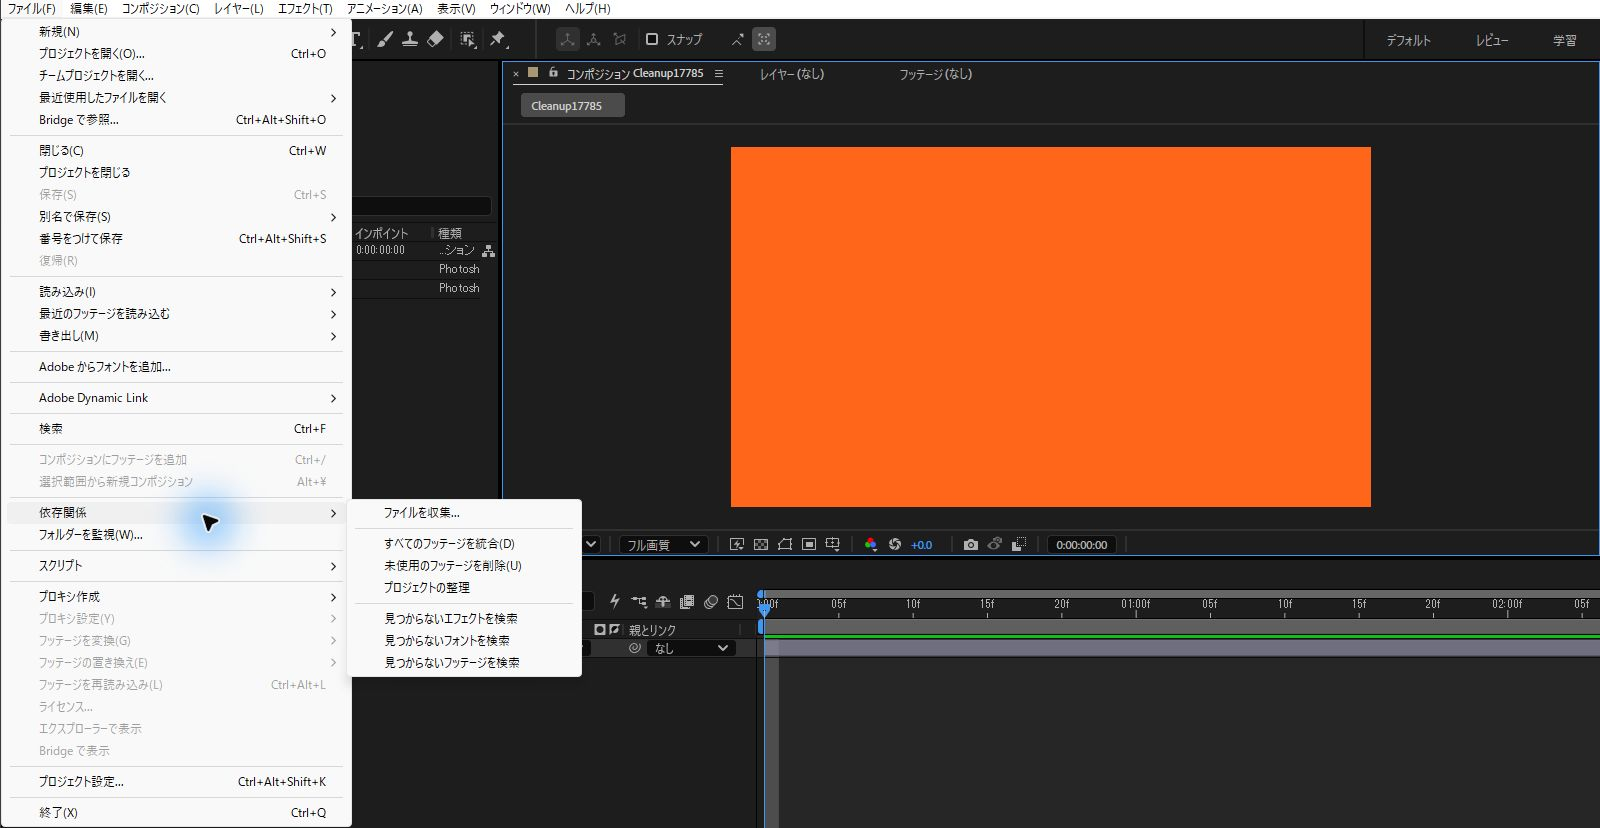The height and width of the screenshot is (828, 1600).
Task: Click the region of interest icon
Action: (x=809, y=544)
